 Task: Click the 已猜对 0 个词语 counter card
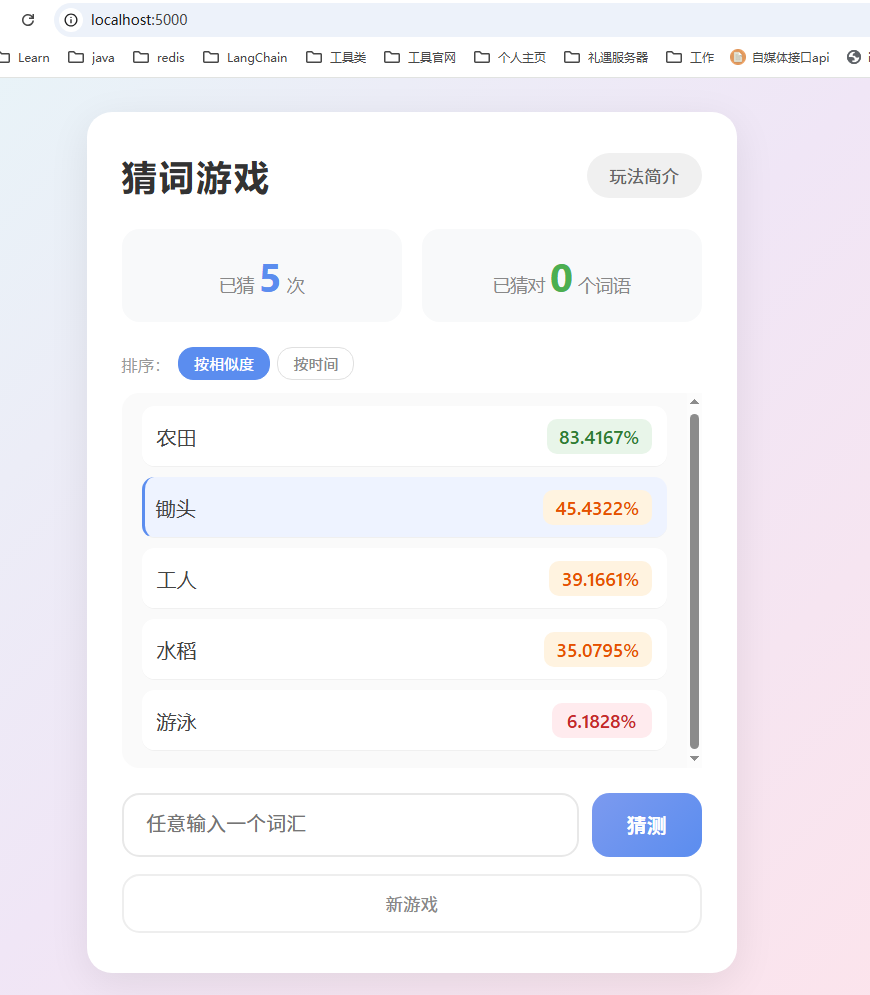(x=562, y=275)
